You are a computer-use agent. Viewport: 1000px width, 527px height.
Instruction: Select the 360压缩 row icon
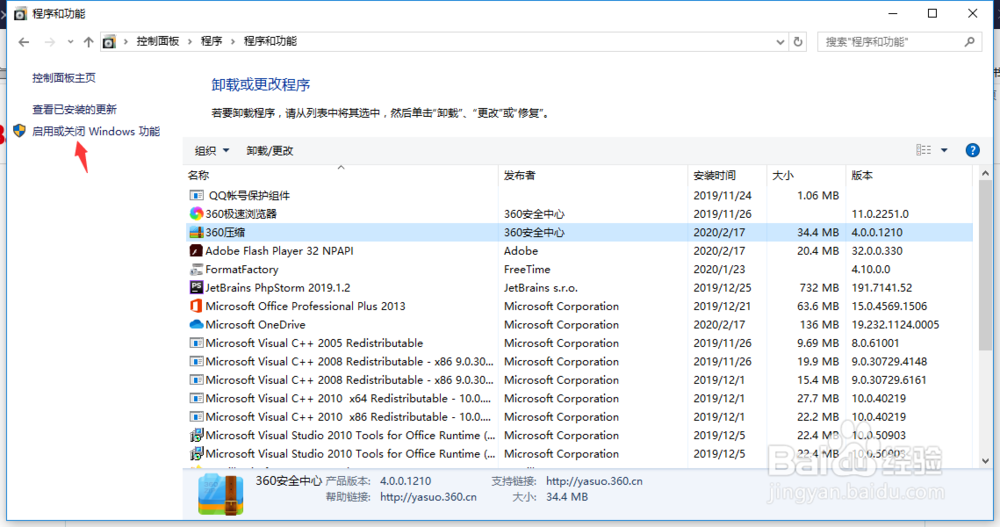pyautogui.click(x=196, y=232)
